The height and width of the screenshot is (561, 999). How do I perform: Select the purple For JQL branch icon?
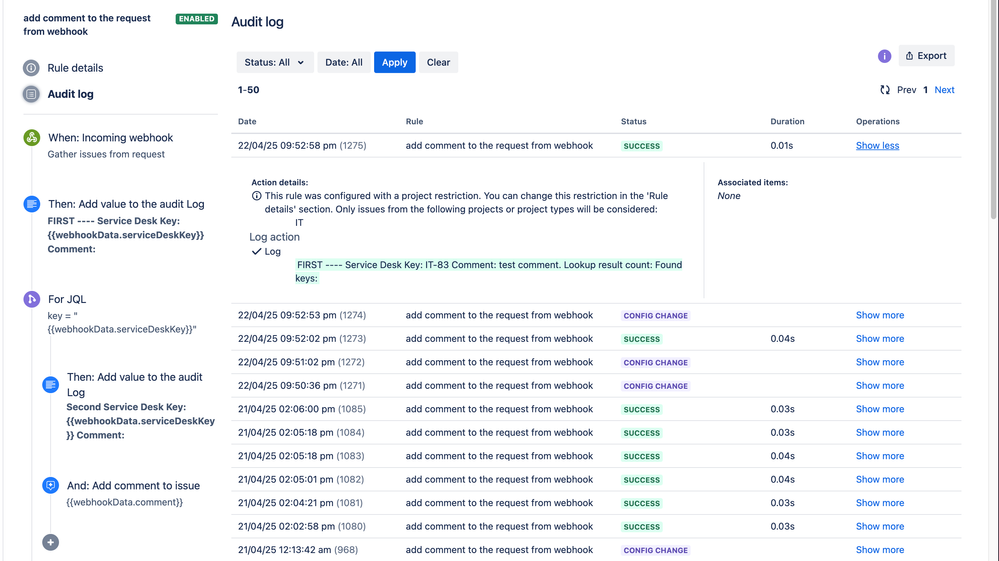click(32, 299)
